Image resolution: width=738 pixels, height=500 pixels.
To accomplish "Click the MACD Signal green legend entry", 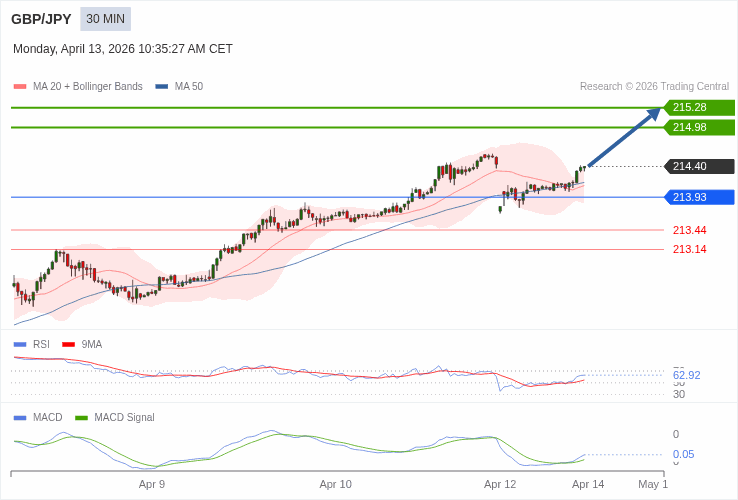I will coord(124,417).
